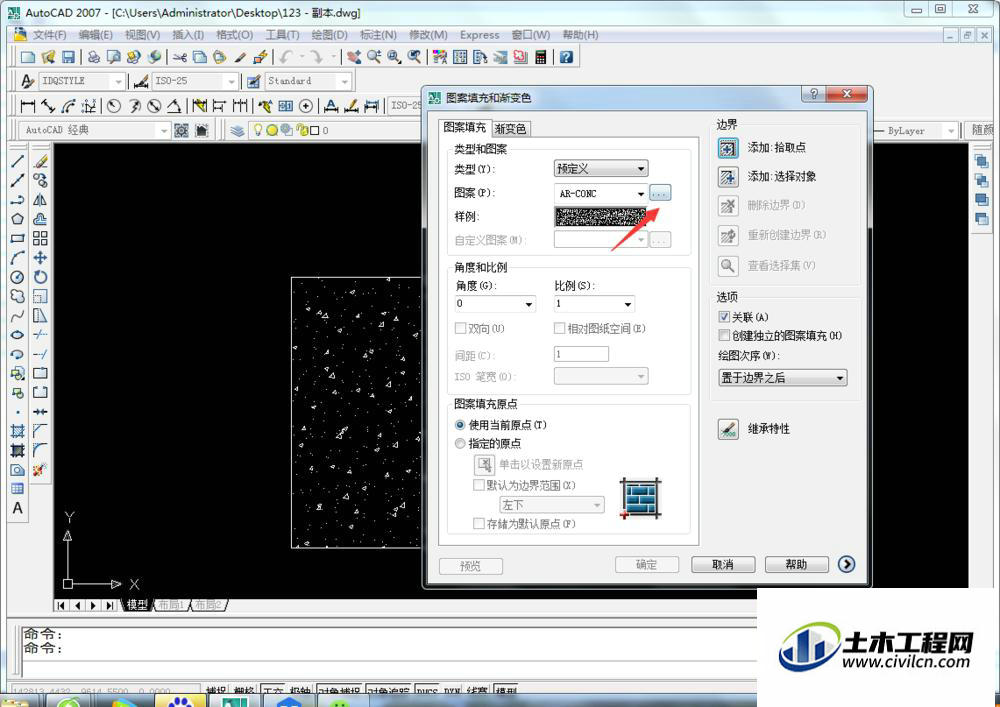Screen dimensions: 1000x707
Task: Open the QuickCalc calculator icon
Action: coord(541,57)
